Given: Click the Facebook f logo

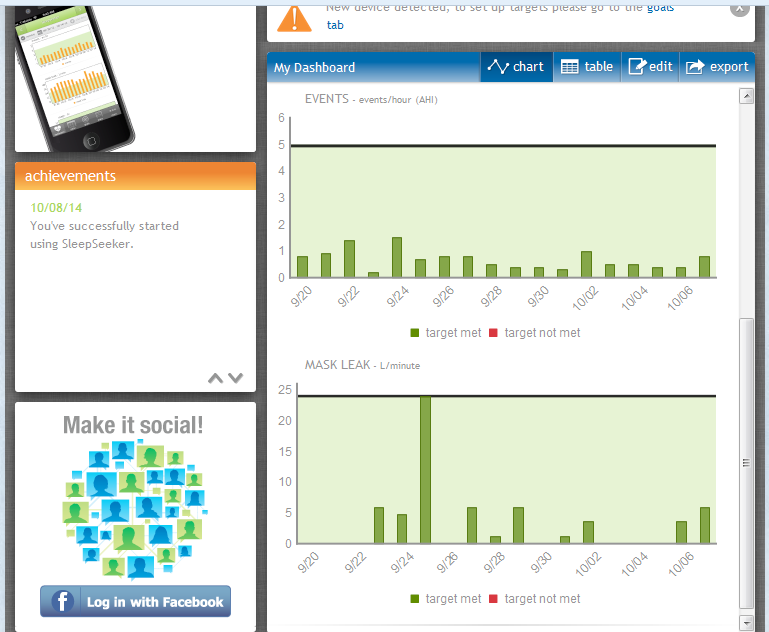Looking at the screenshot, I should (62, 601).
